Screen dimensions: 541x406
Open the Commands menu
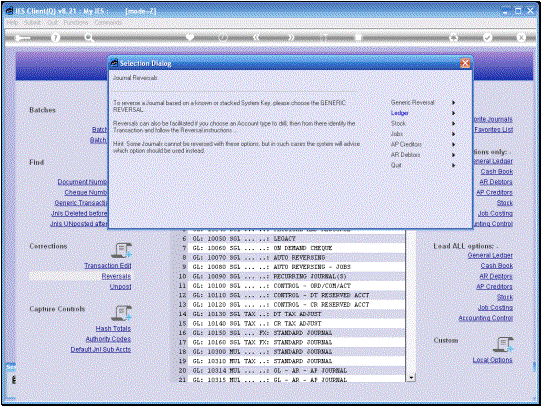108,22
